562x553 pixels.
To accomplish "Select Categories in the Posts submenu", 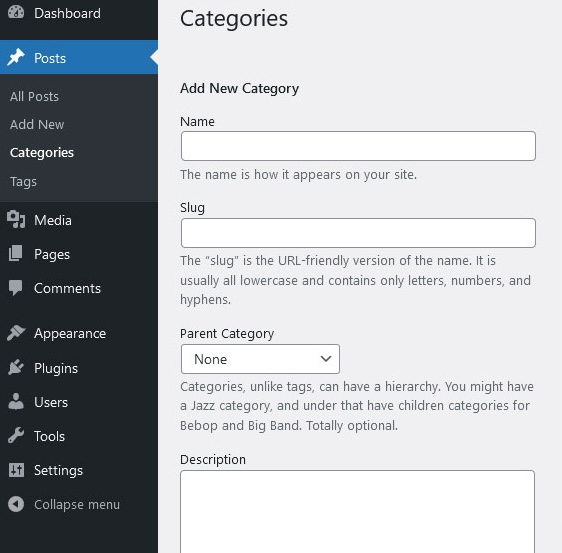I will tap(42, 153).
